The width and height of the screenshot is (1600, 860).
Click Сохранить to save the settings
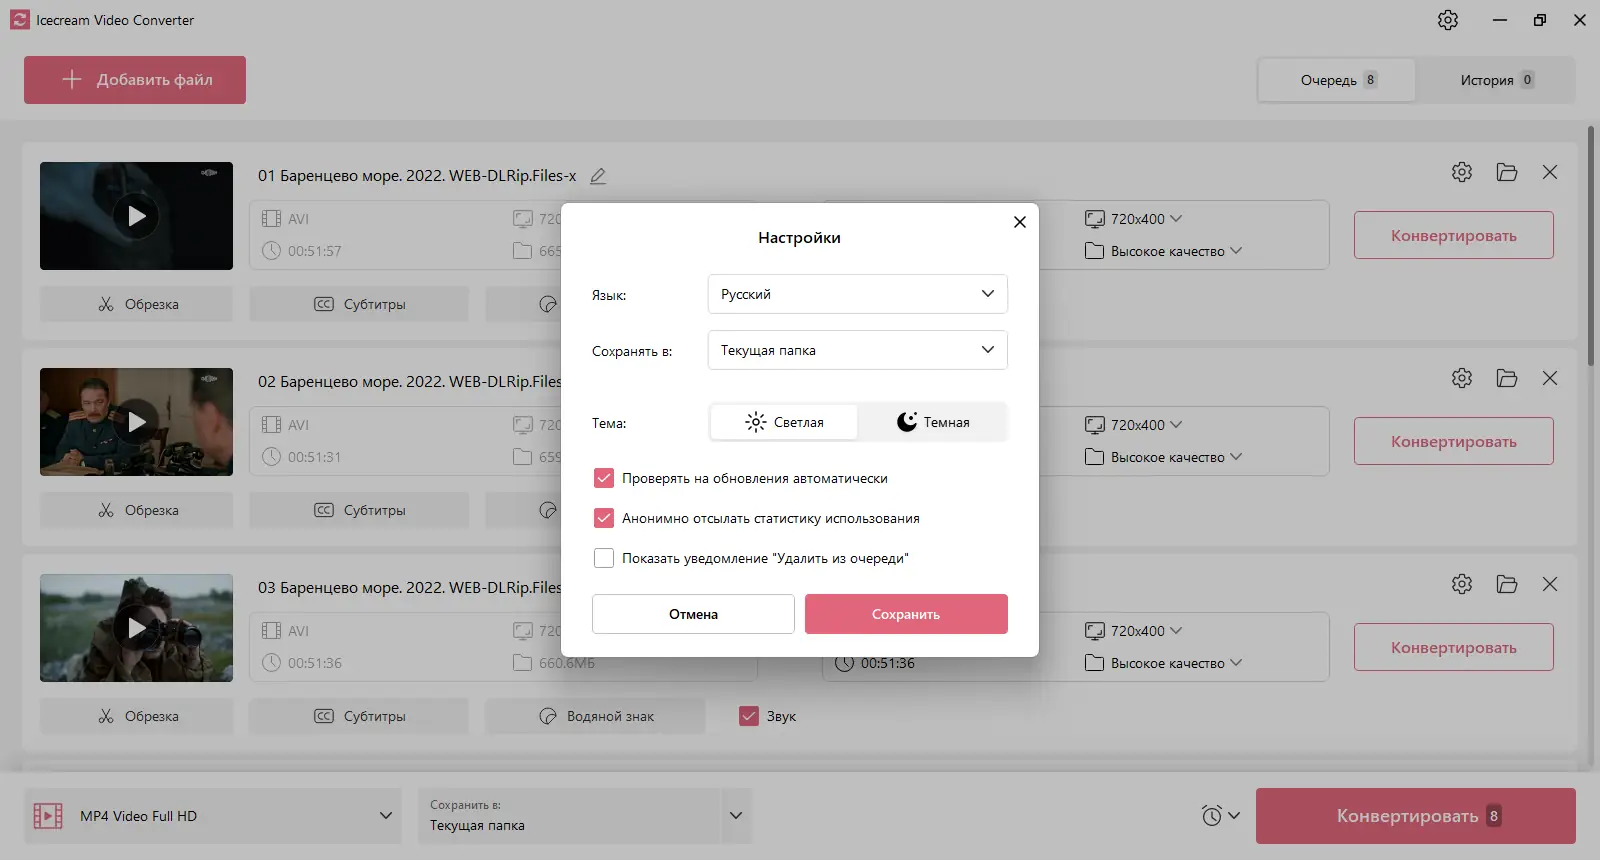pos(906,614)
